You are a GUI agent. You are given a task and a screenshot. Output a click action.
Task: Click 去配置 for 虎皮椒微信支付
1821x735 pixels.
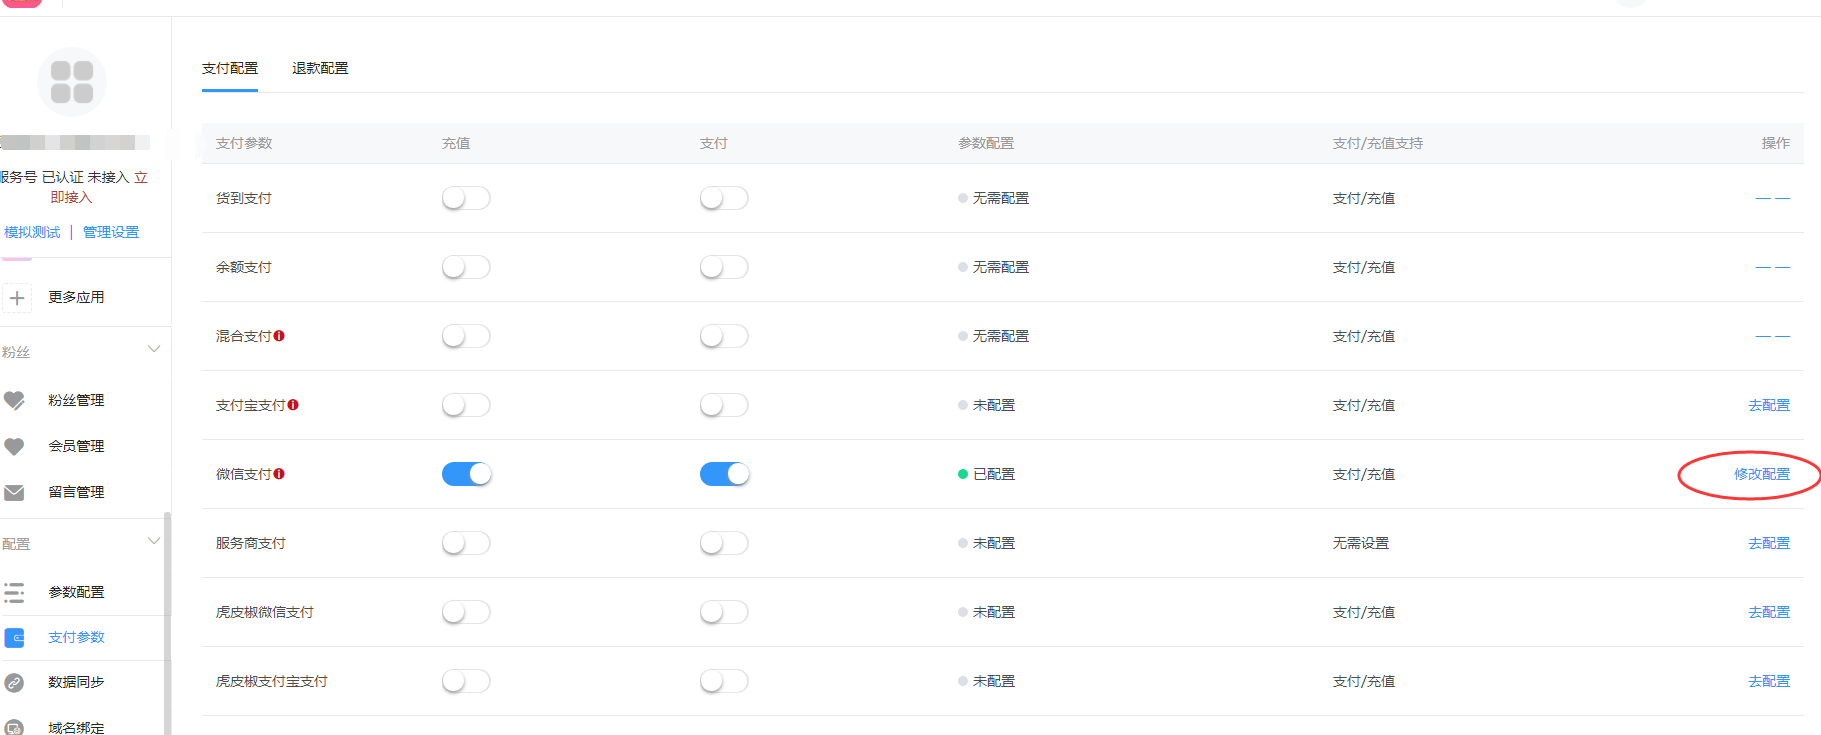pyautogui.click(x=1769, y=612)
